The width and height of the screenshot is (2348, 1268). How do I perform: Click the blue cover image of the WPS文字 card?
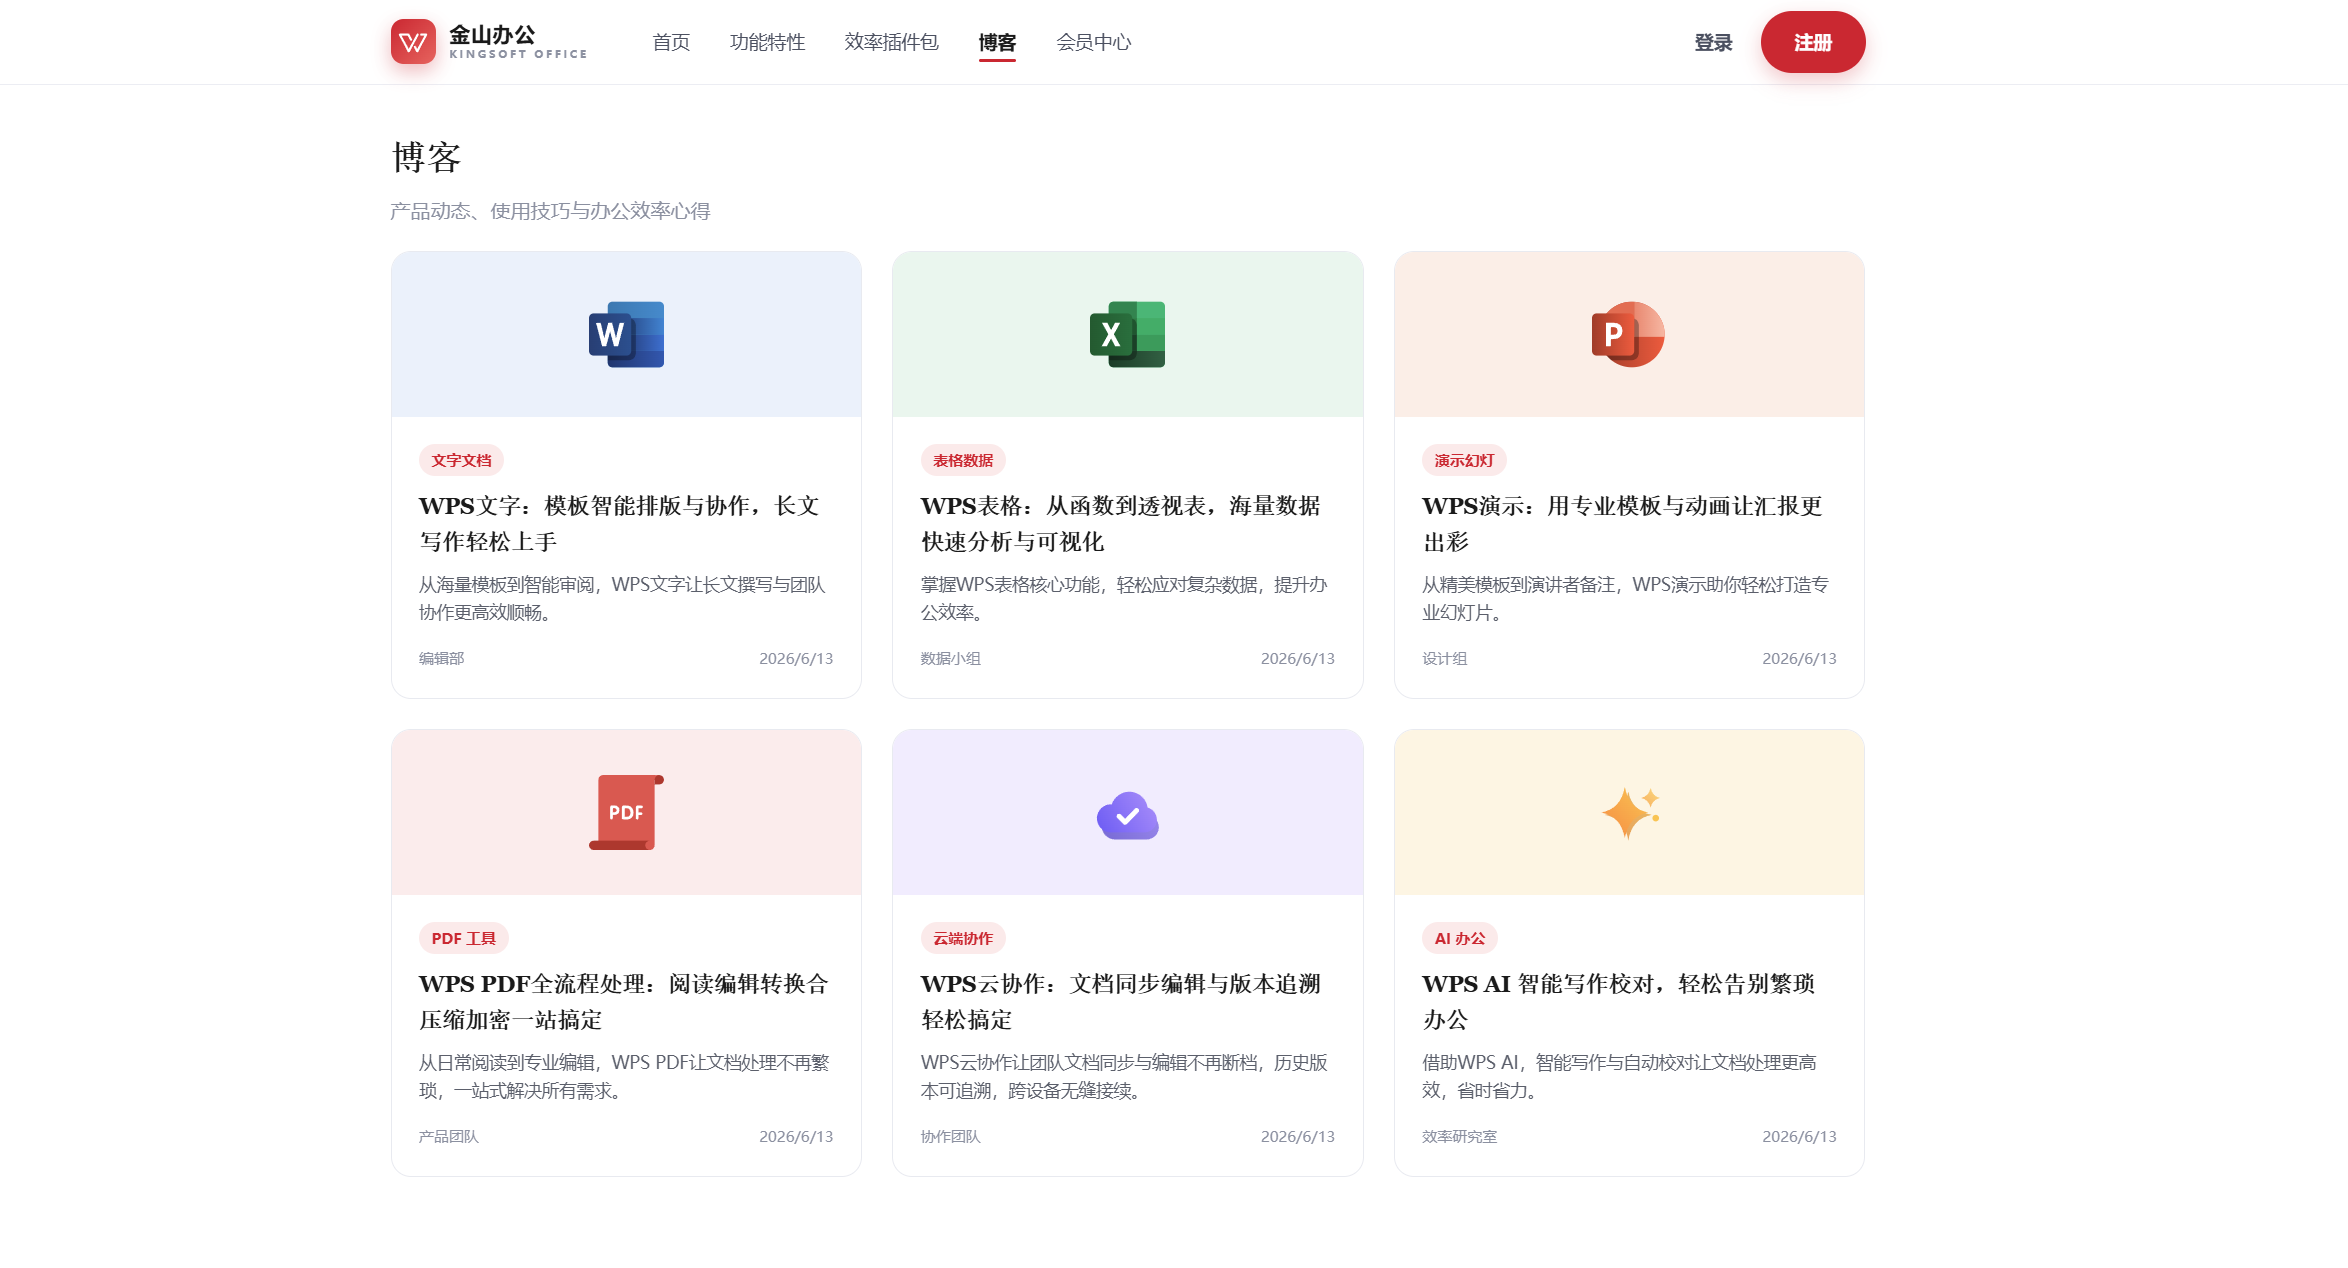626,334
